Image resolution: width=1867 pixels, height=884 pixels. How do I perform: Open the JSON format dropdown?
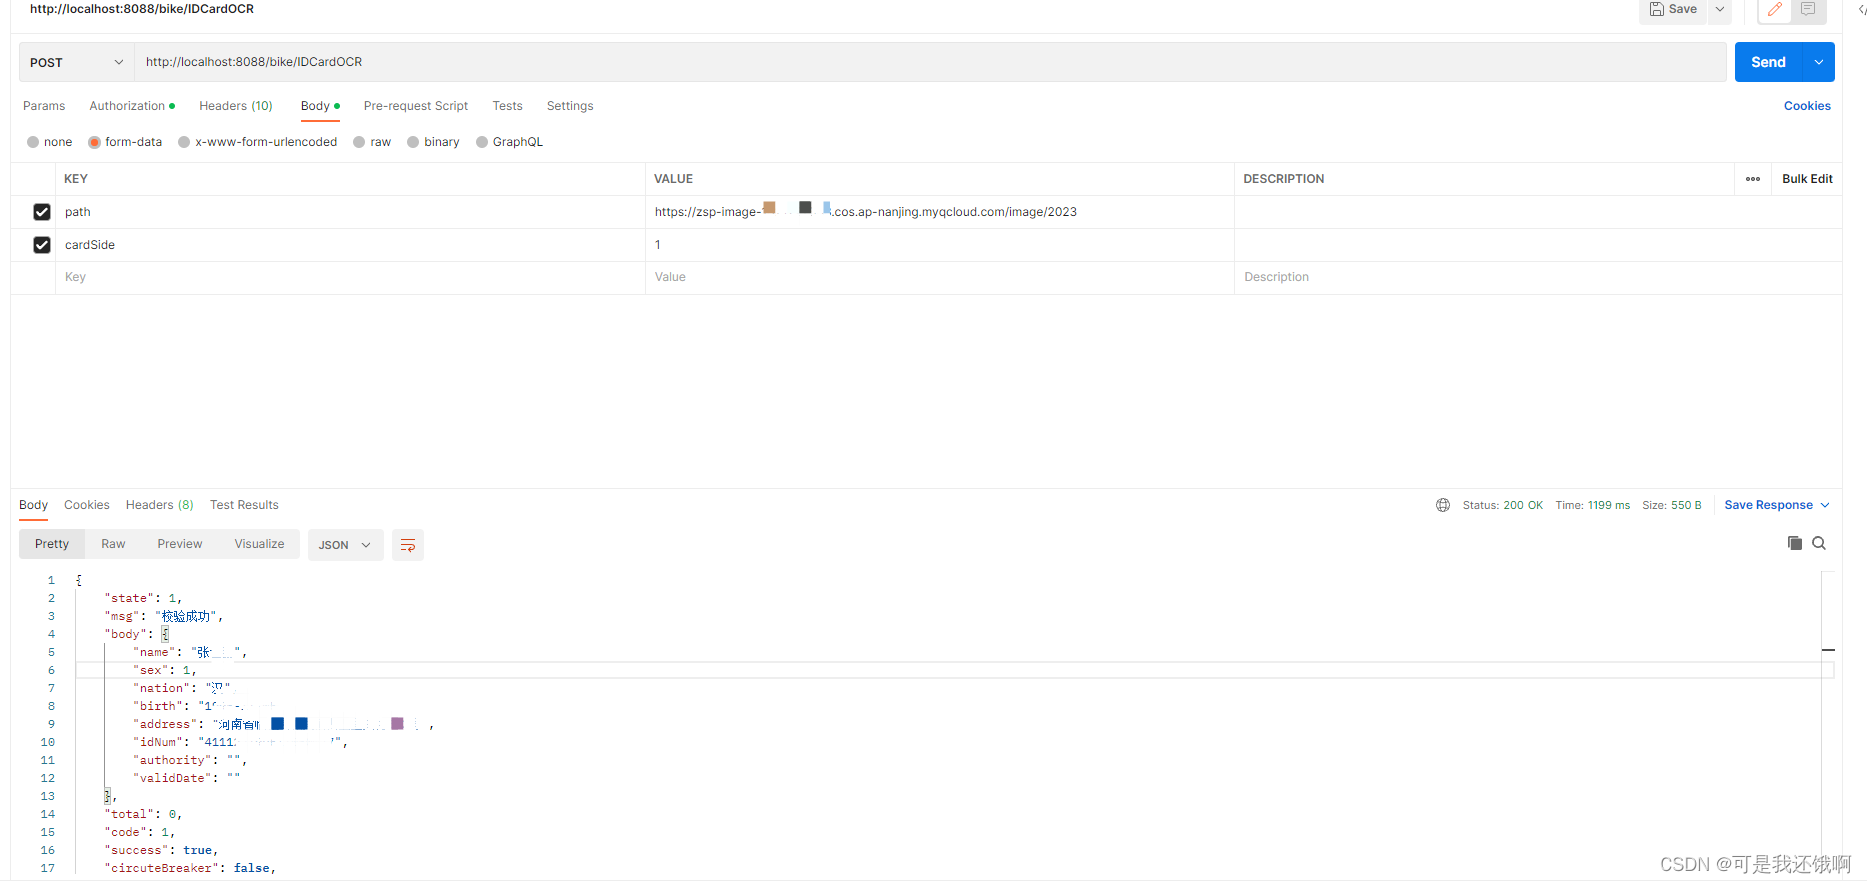tap(345, 545)
